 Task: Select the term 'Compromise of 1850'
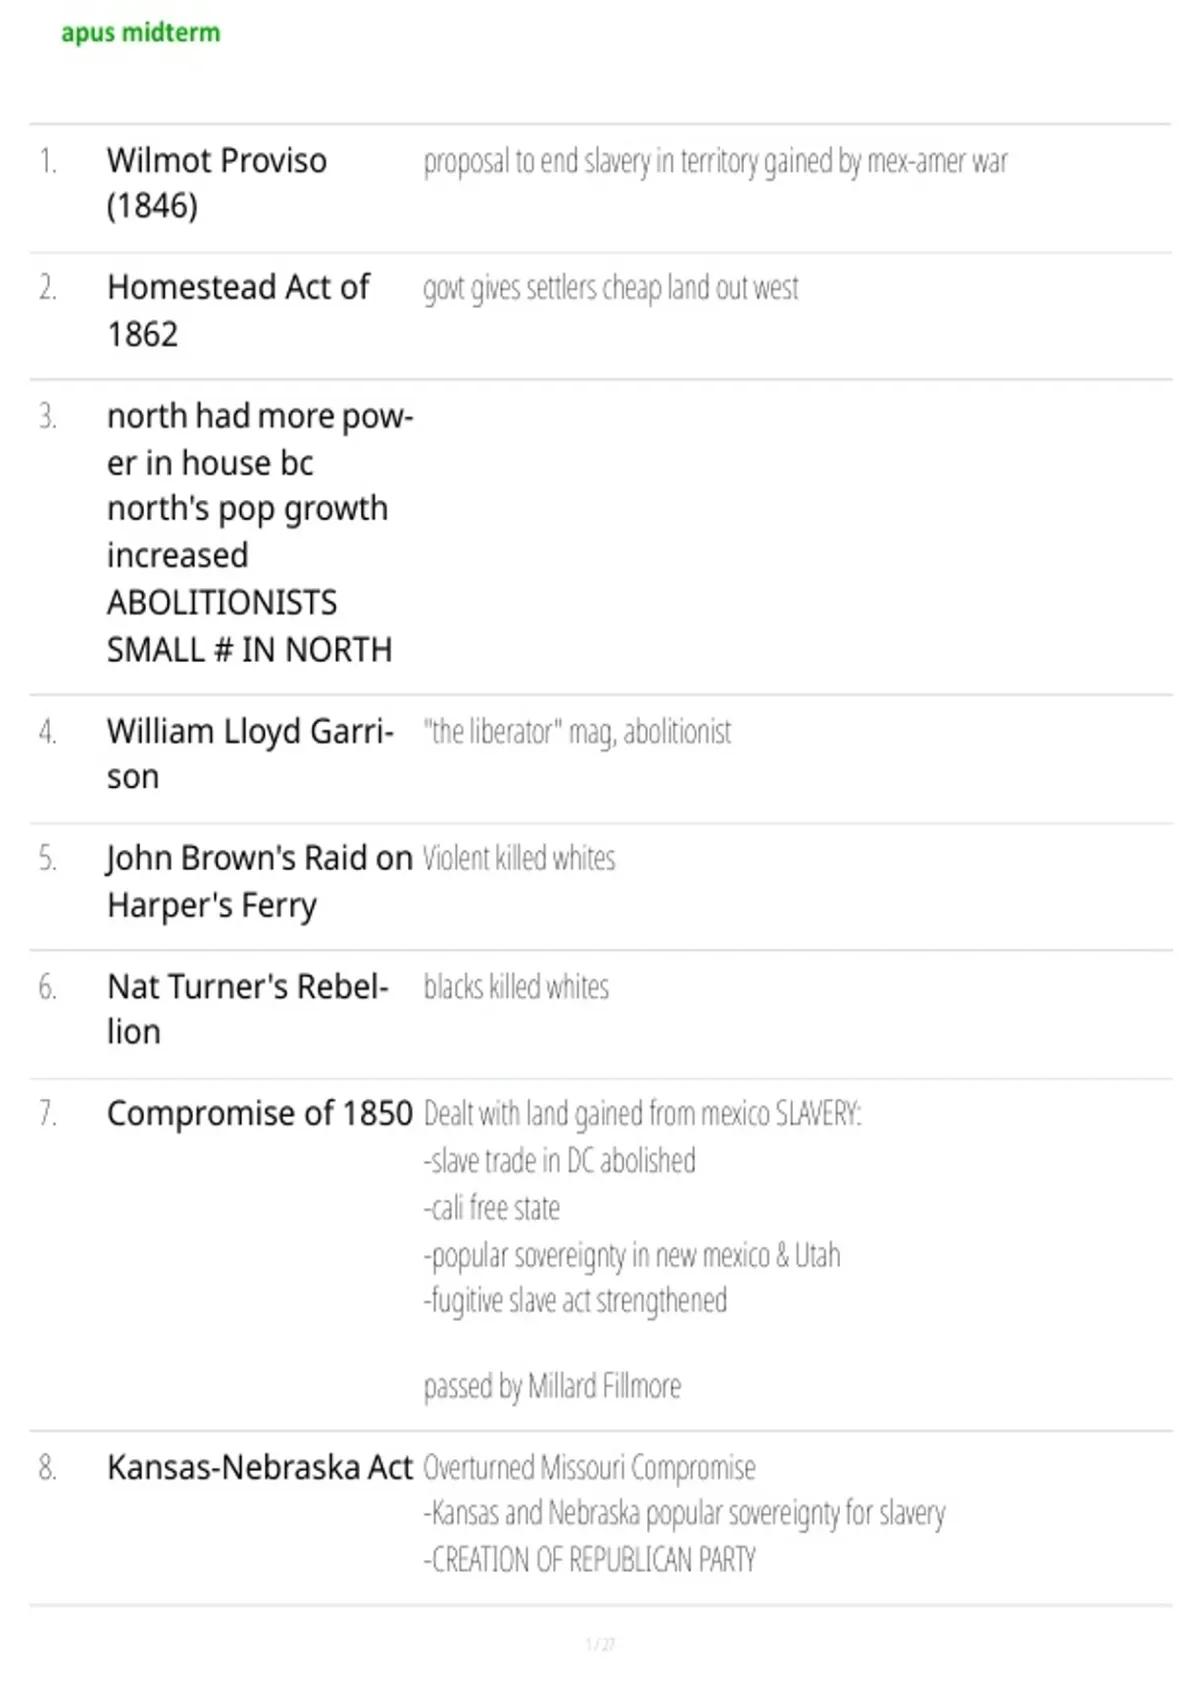pos(259,1113)
